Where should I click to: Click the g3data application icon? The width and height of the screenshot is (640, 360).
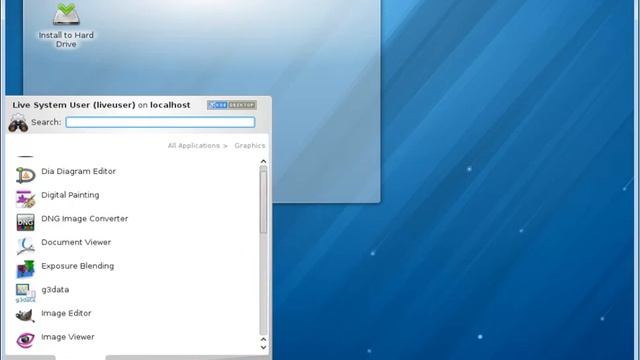(x=25, y=293)
